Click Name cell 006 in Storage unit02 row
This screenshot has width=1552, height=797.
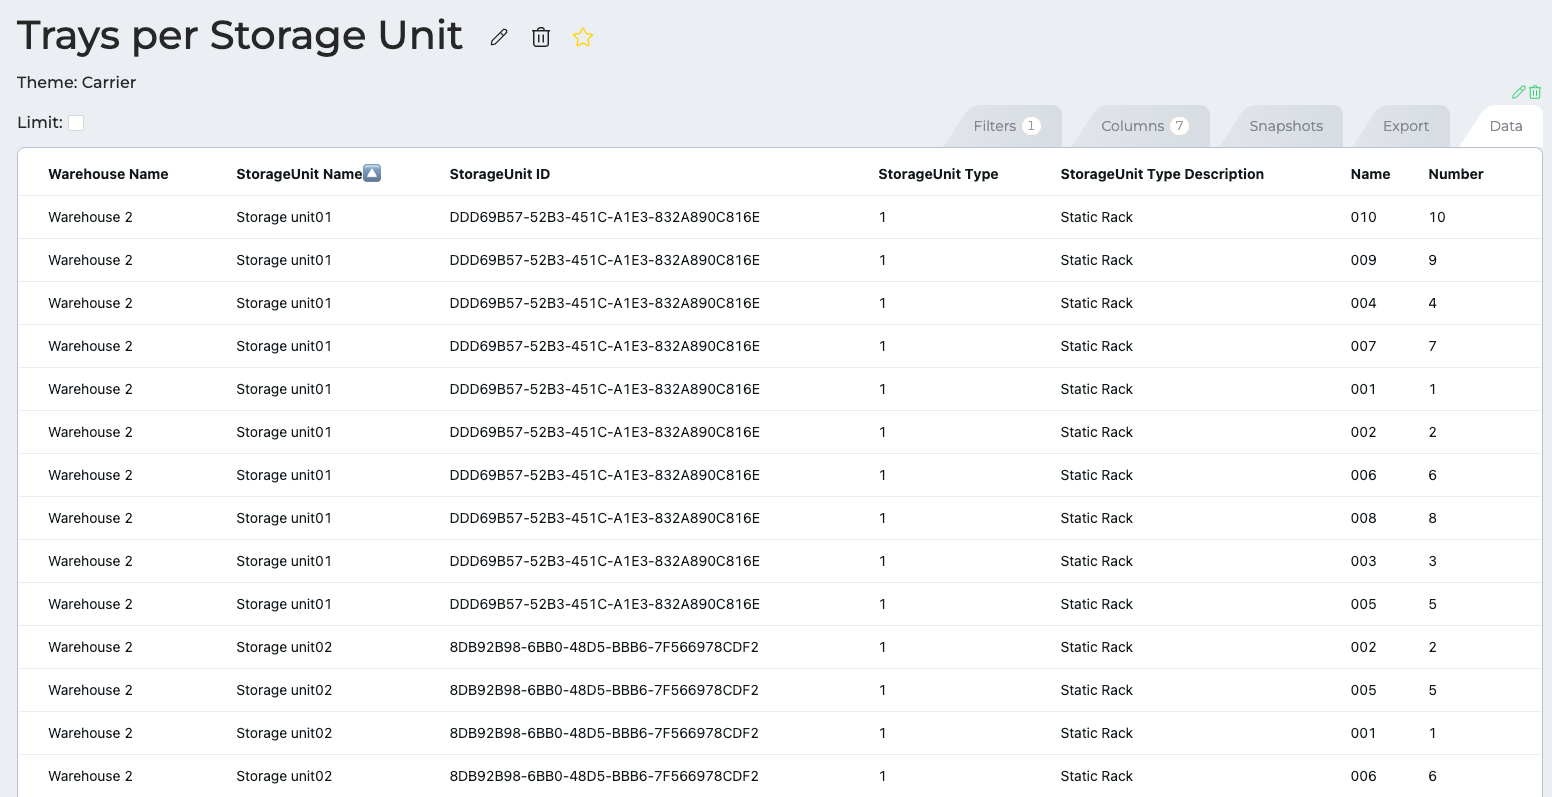point(1363,776)
